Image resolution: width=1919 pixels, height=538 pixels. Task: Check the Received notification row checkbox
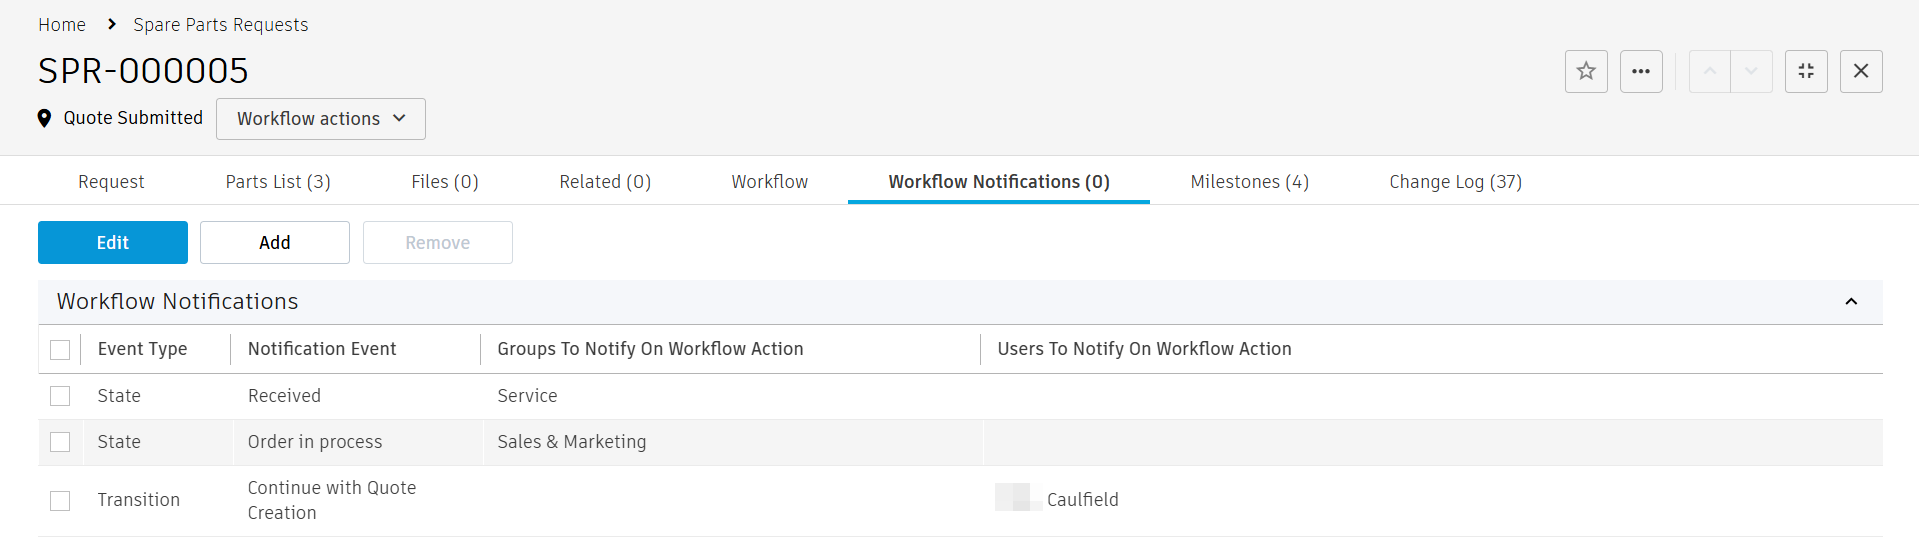click(60, 396)
